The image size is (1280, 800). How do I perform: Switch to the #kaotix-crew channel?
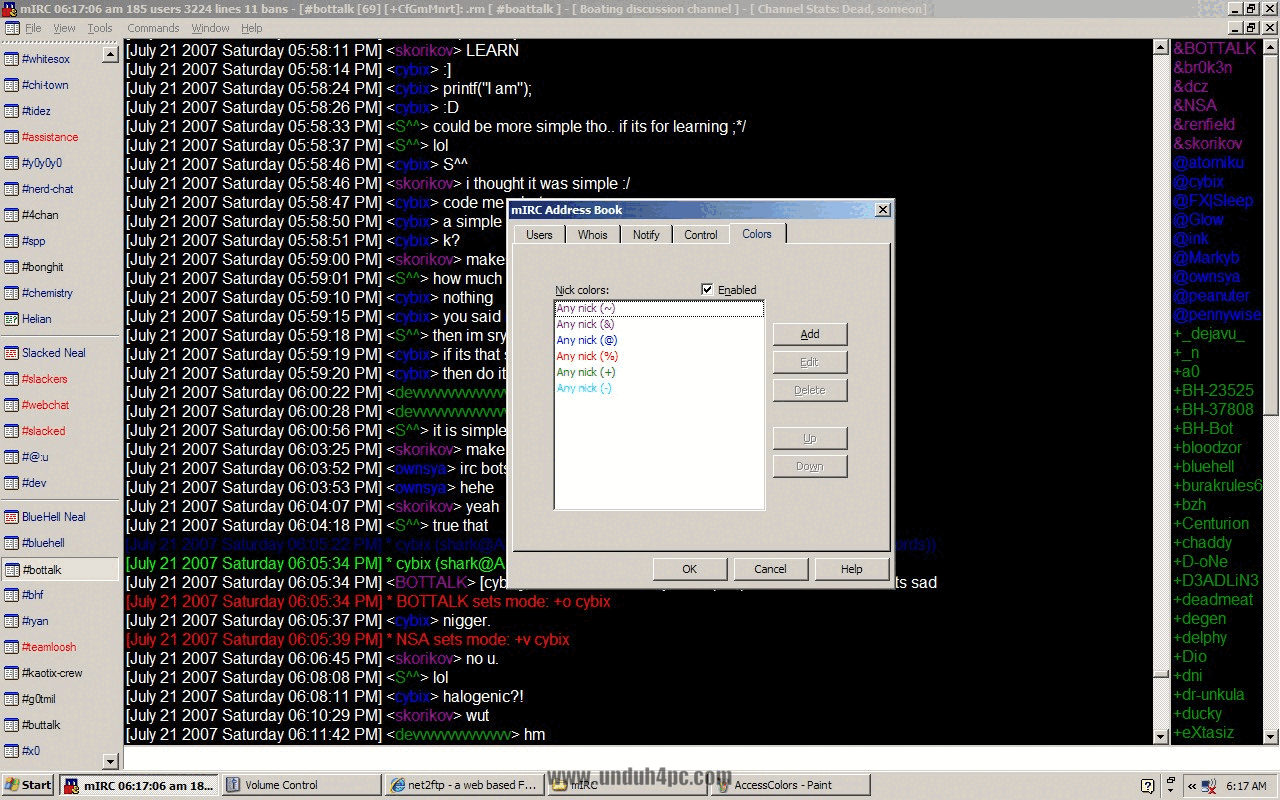pyautogui.click(x=60, y=673)
